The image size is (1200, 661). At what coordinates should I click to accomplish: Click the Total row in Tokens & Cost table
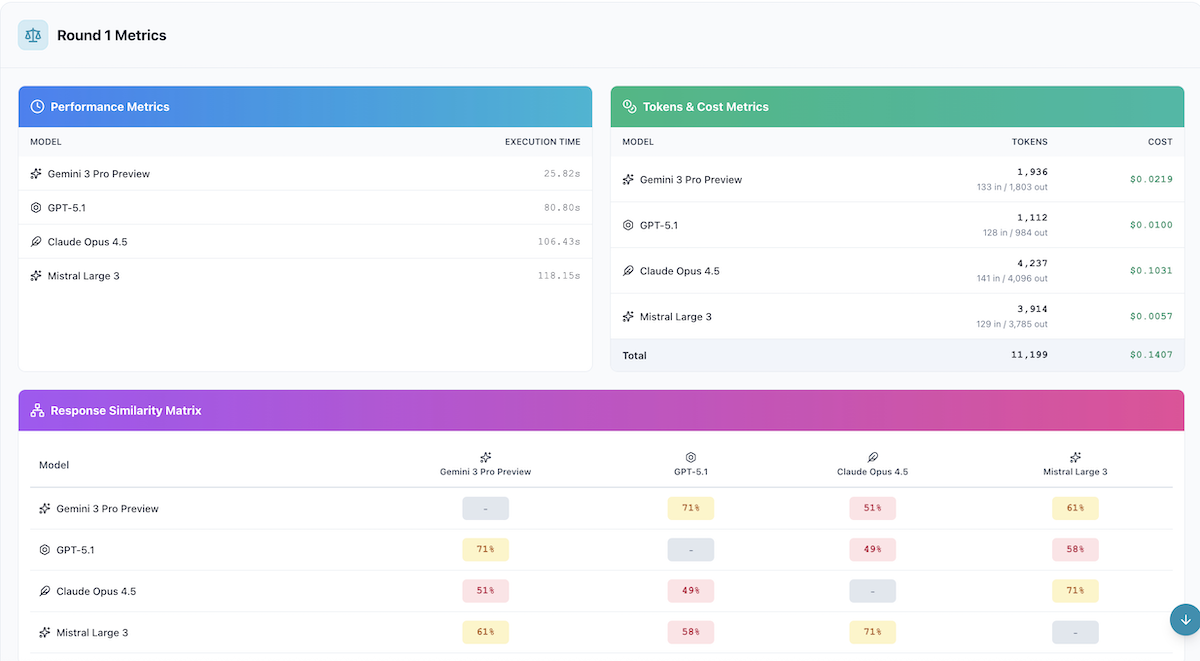[897, 356]
